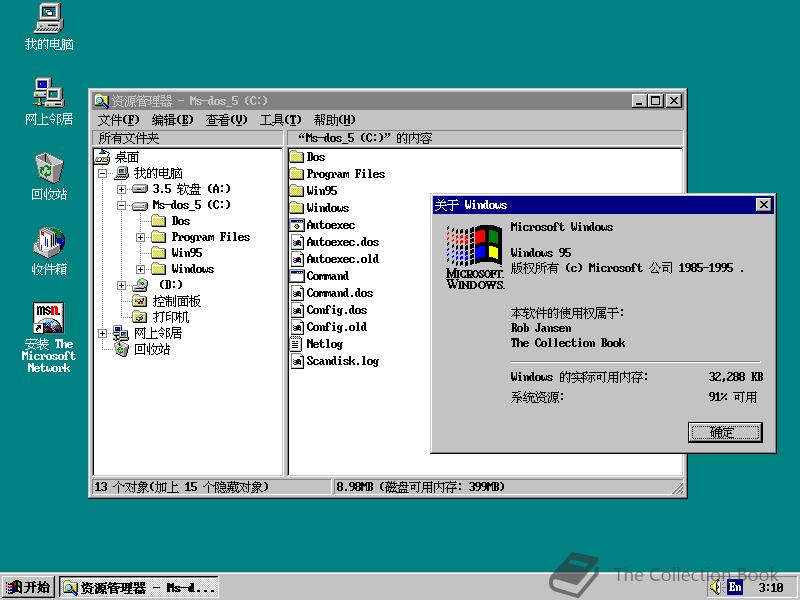Image resolution: width=800 pixels, height=600 pixels.
Task: Click the explorer title bar system icon
Action: [102, 101]
